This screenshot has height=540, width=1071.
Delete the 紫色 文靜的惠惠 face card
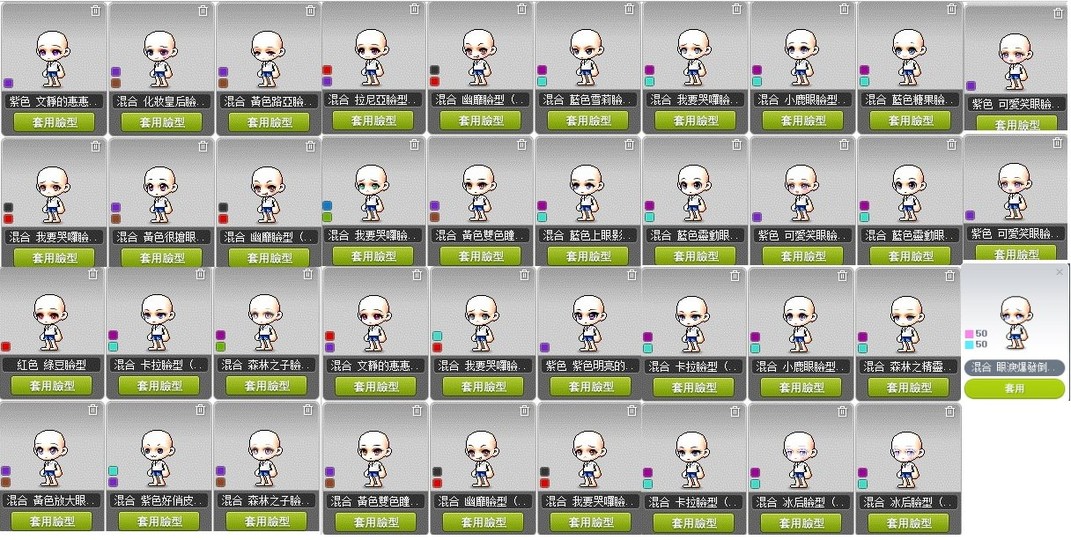point(96,10)
